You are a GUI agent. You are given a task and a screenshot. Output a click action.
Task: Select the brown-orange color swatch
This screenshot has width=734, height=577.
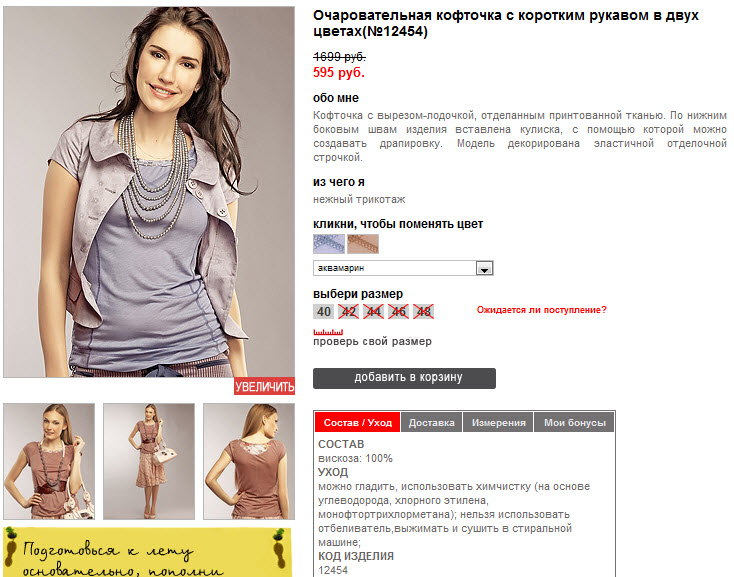tap(363, 244)
